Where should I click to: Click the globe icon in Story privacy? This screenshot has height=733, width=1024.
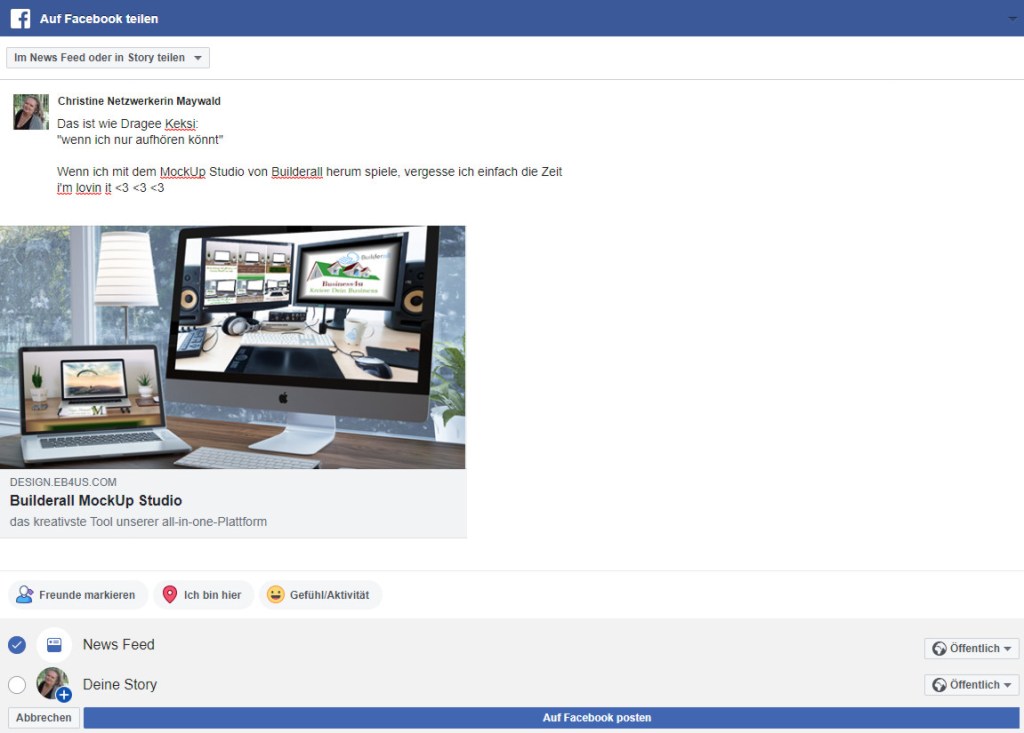point(939,685)
